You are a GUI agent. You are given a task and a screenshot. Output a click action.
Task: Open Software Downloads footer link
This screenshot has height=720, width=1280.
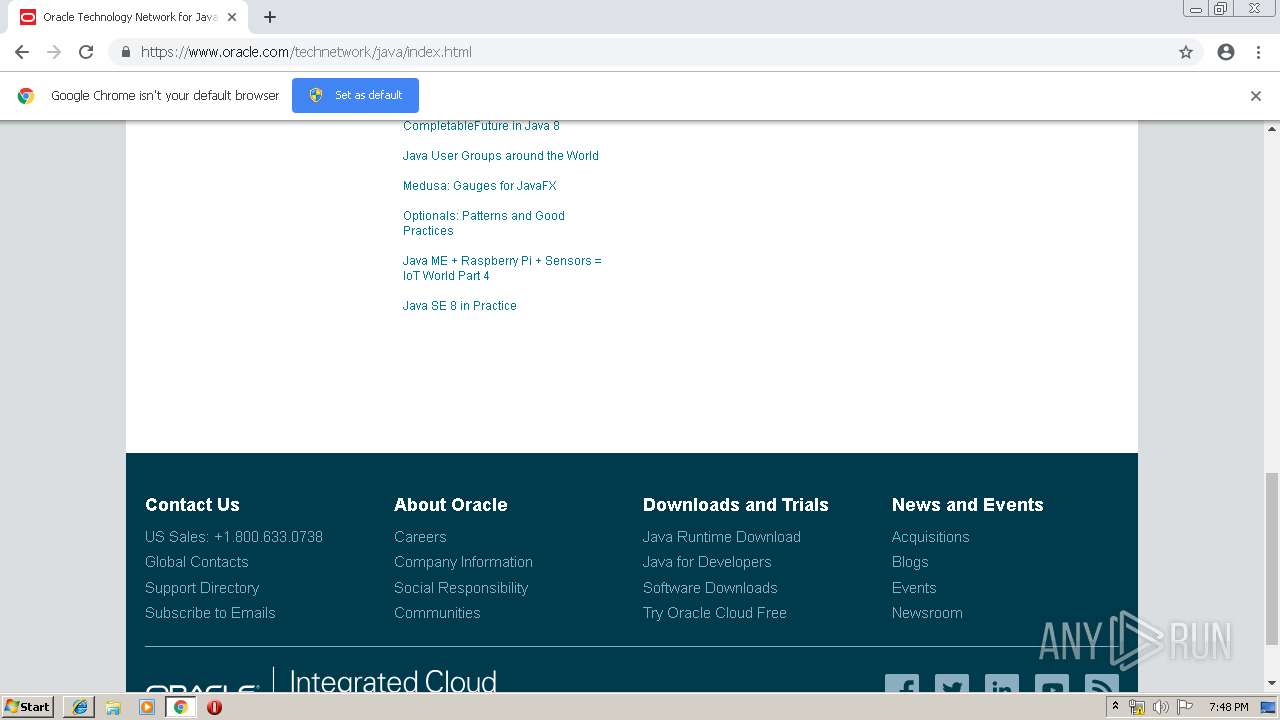tap(710, 588)
